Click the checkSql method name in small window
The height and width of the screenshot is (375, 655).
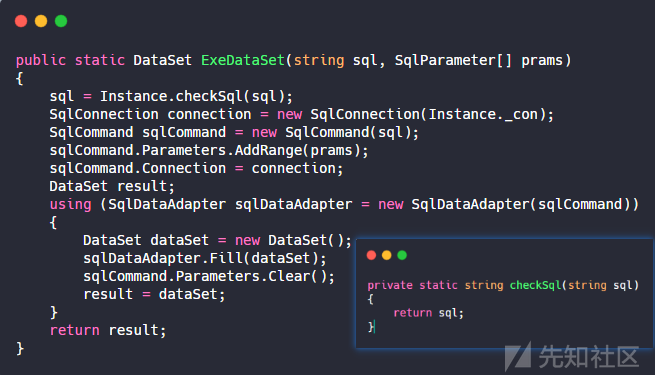[536, 285]
